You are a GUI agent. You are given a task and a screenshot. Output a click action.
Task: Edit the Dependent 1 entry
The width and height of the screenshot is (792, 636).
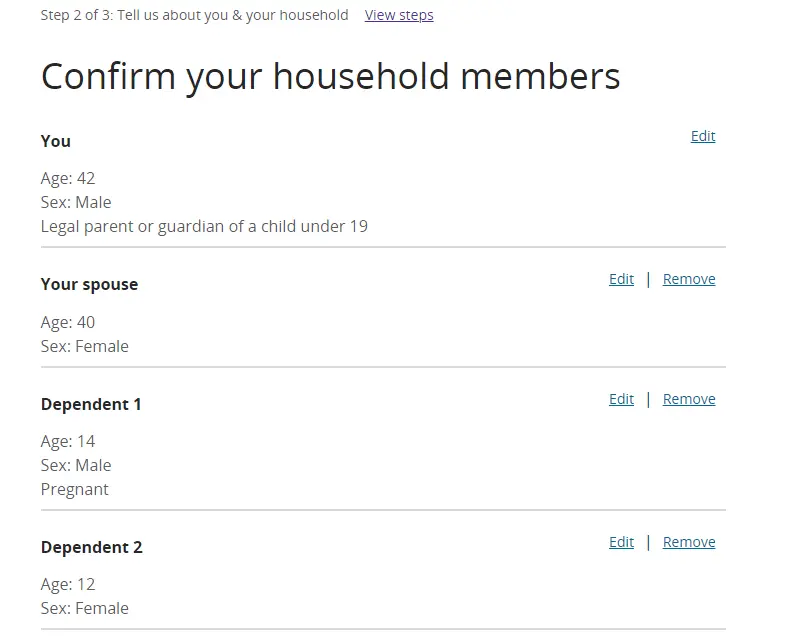coord(621,399)
